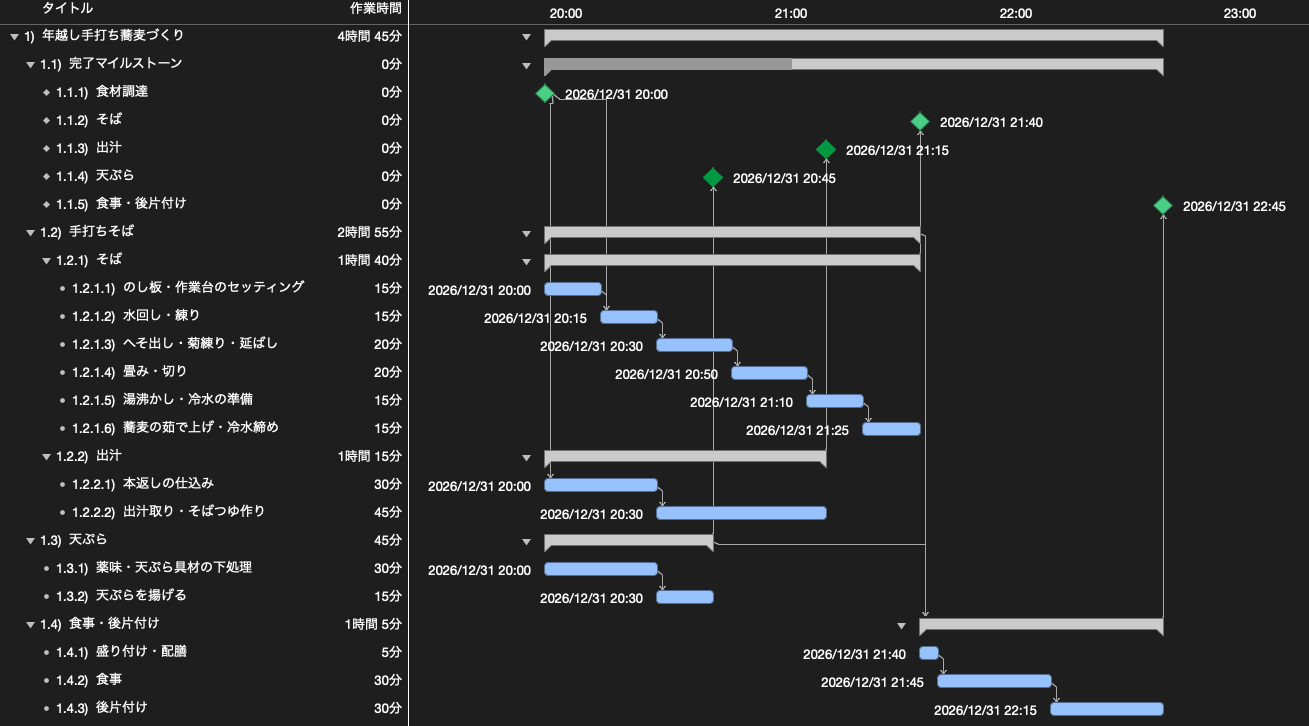
Task: Click the 4時間 45分 duration value
Action: (370, 36)
